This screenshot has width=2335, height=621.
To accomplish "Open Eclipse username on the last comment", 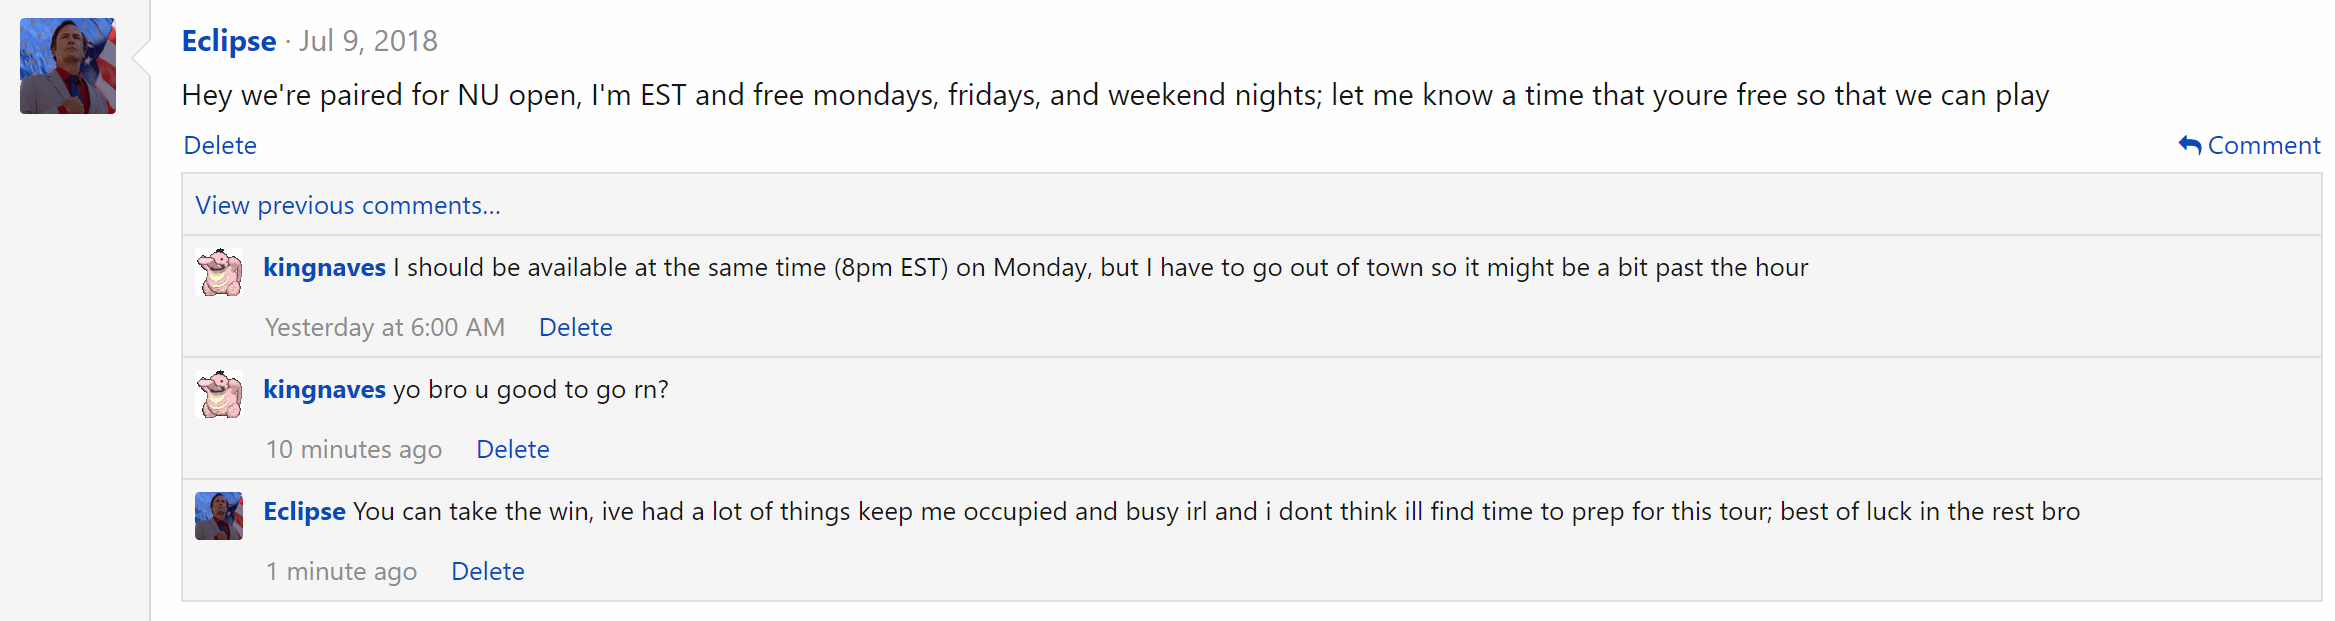I will click(x=304, y=512).
